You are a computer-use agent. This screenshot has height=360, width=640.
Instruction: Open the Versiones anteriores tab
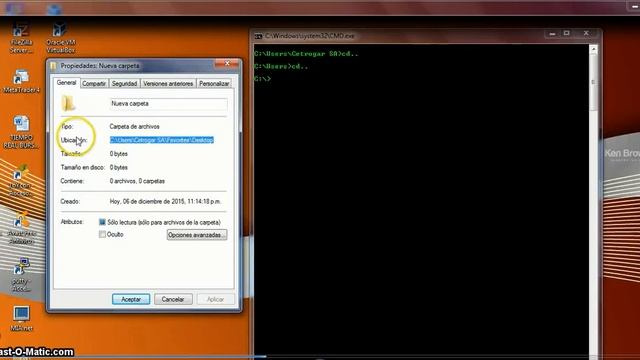point(168,83)
